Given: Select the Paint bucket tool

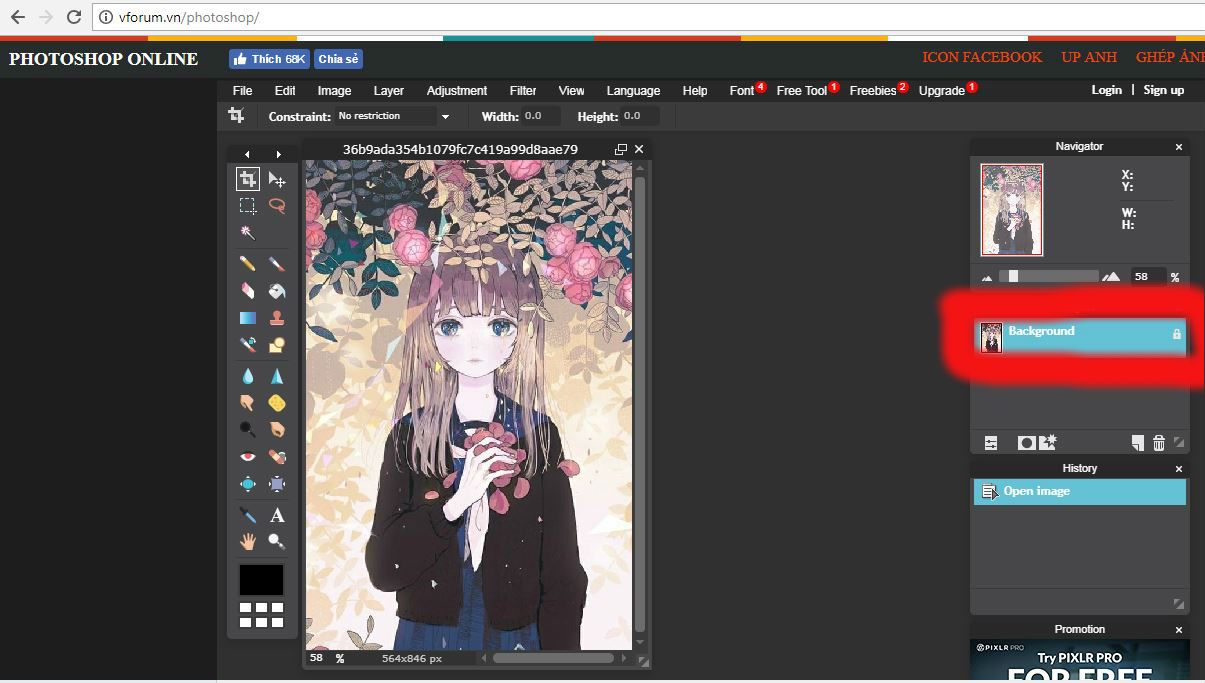Looking at the screenshot, I should [x=277, y=291].
